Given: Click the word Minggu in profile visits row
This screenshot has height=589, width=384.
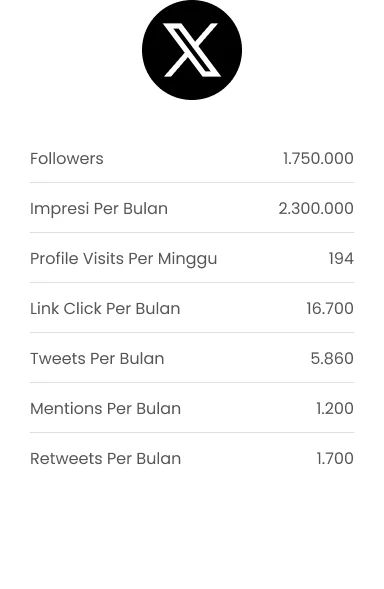Looking at the screenshot, I should 187,260.
